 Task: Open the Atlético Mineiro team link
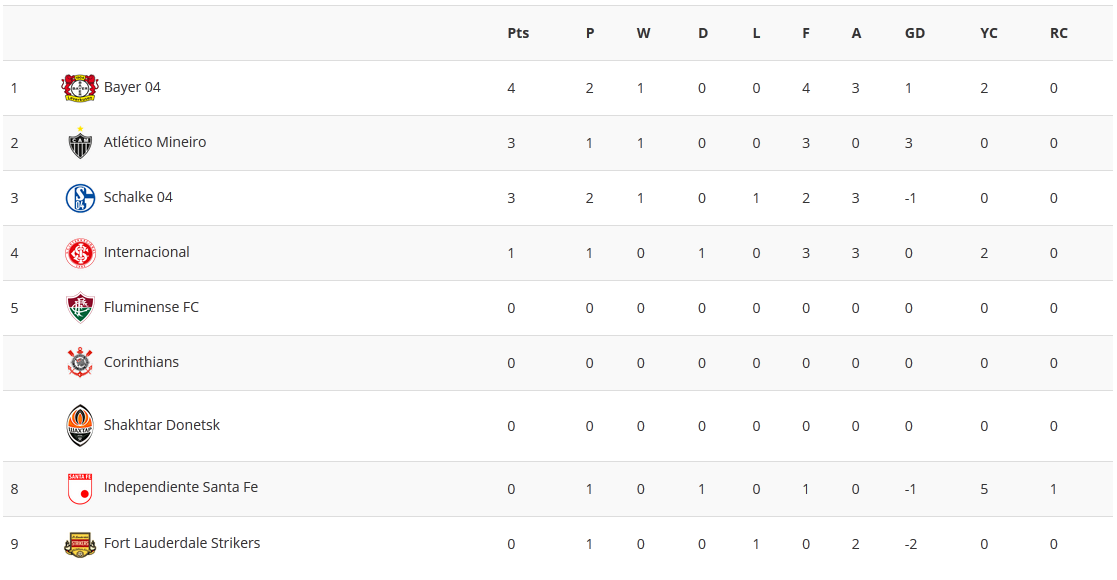click(x=155, y=142)
